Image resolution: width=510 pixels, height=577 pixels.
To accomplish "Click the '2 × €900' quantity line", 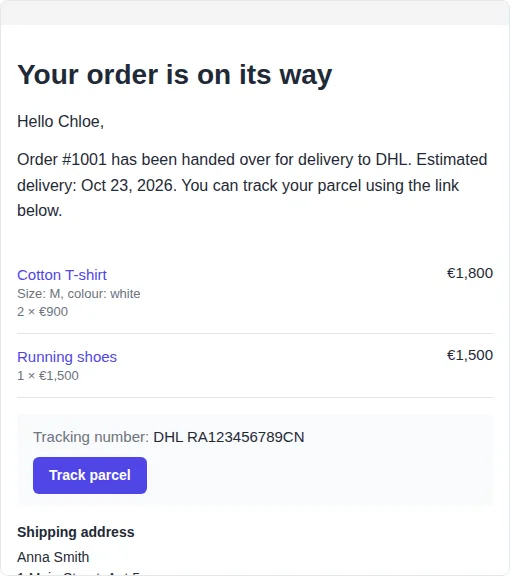I will [43, 312].
